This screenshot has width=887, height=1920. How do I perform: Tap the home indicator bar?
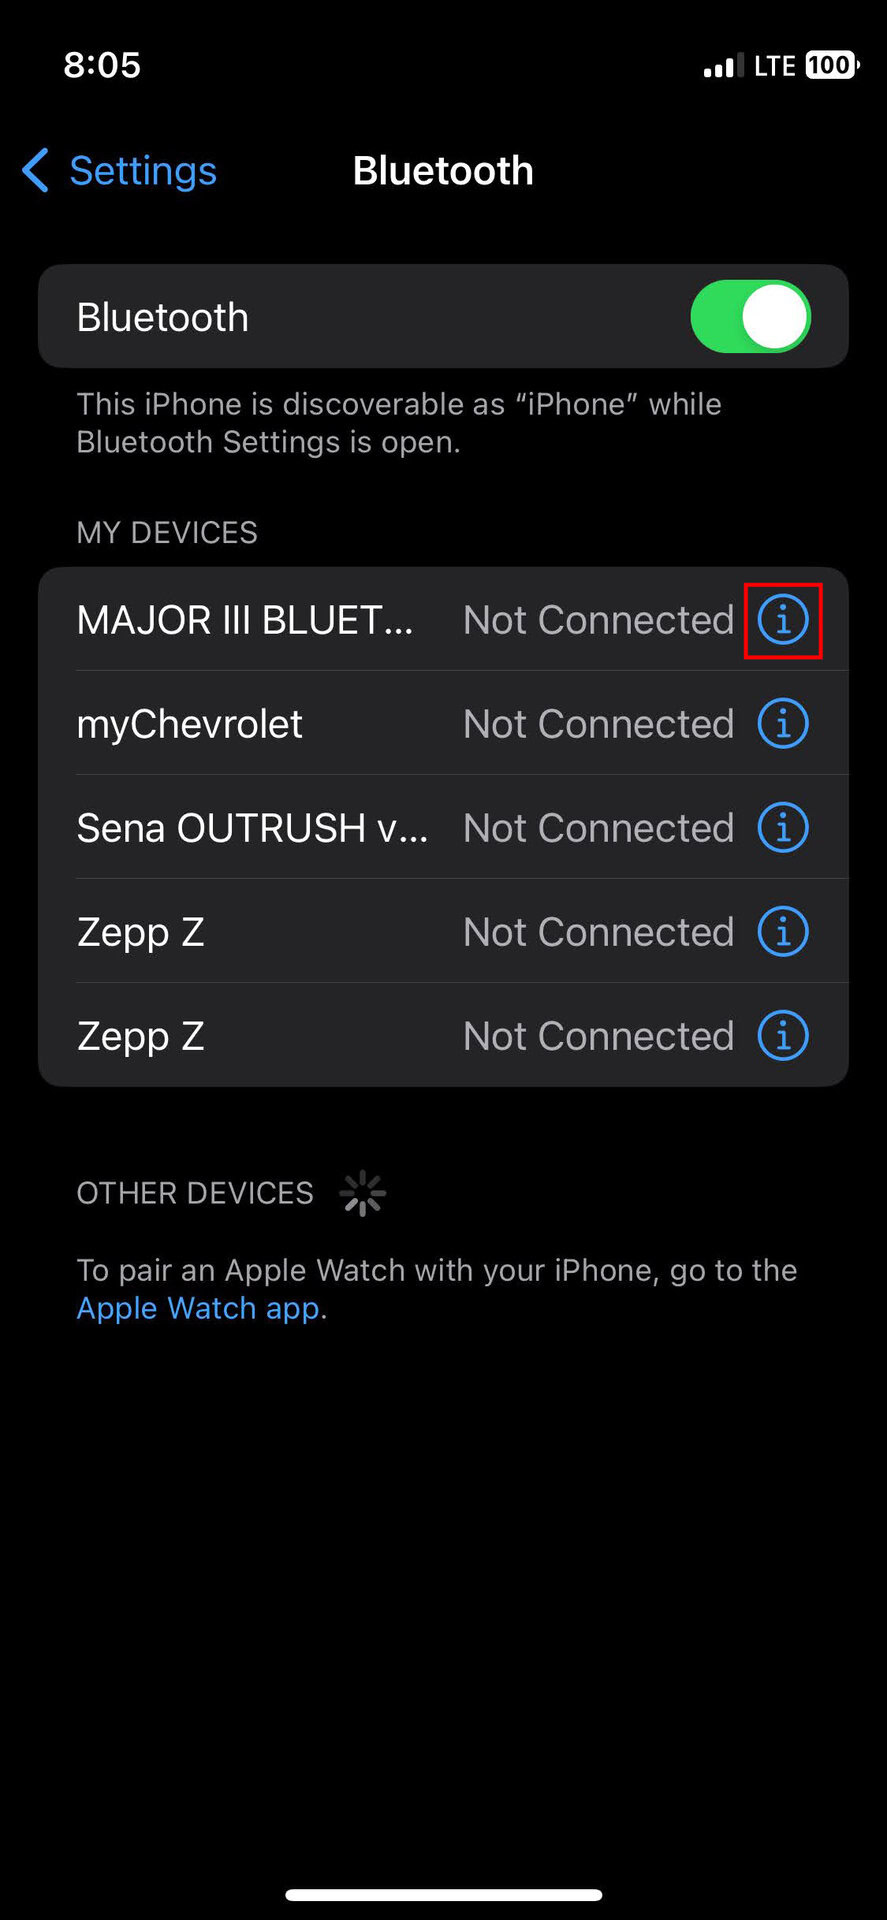pyautogui.click(x=443, y=1895)
